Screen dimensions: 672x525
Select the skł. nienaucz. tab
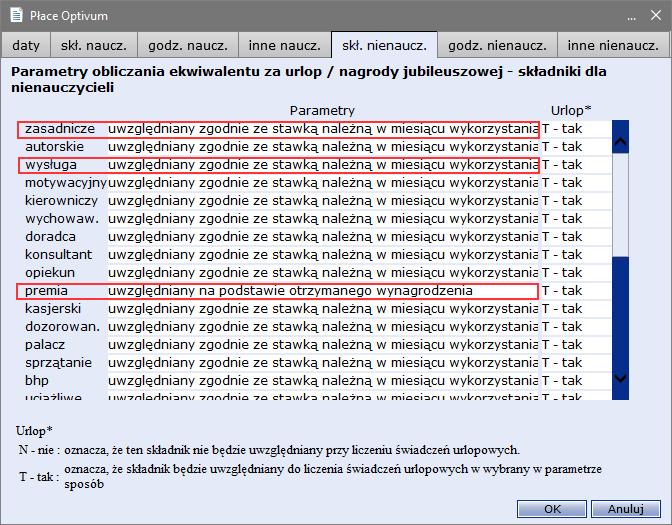pyautogui.click(x=384, y=45)
